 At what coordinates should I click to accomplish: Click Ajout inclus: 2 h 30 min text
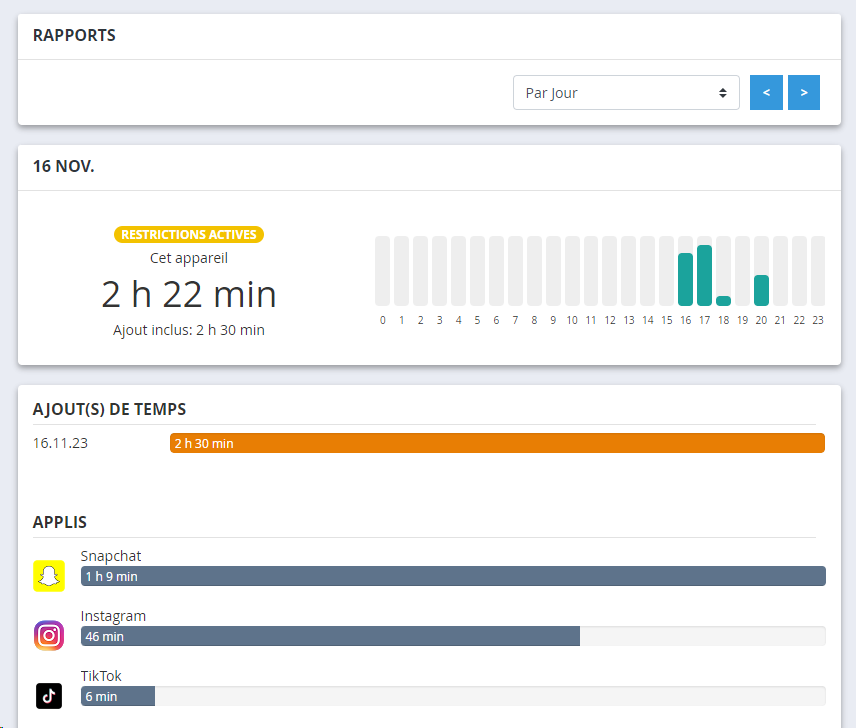coord(189,330)
